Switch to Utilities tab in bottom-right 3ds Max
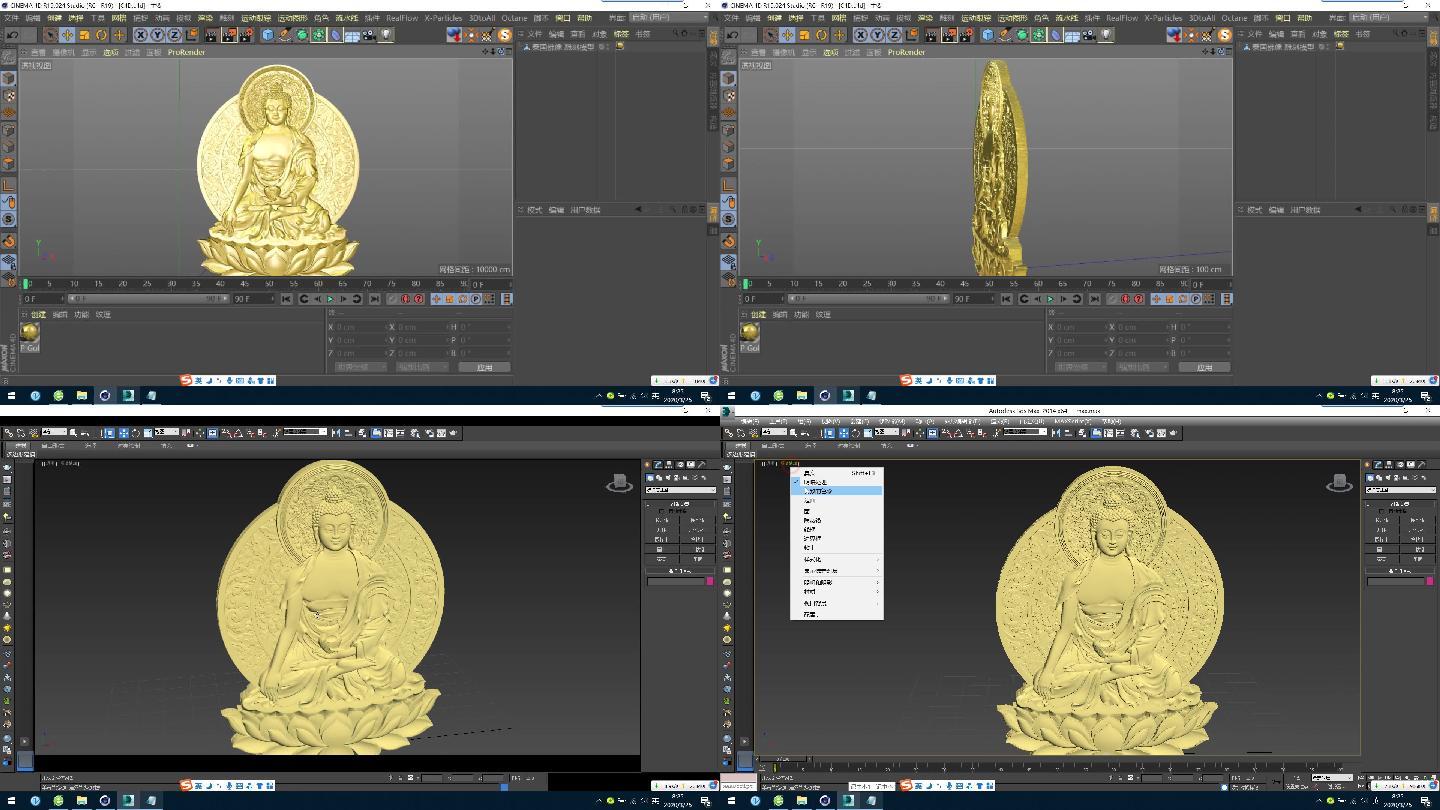The image size is (1440, 810). click(1421, 464)
